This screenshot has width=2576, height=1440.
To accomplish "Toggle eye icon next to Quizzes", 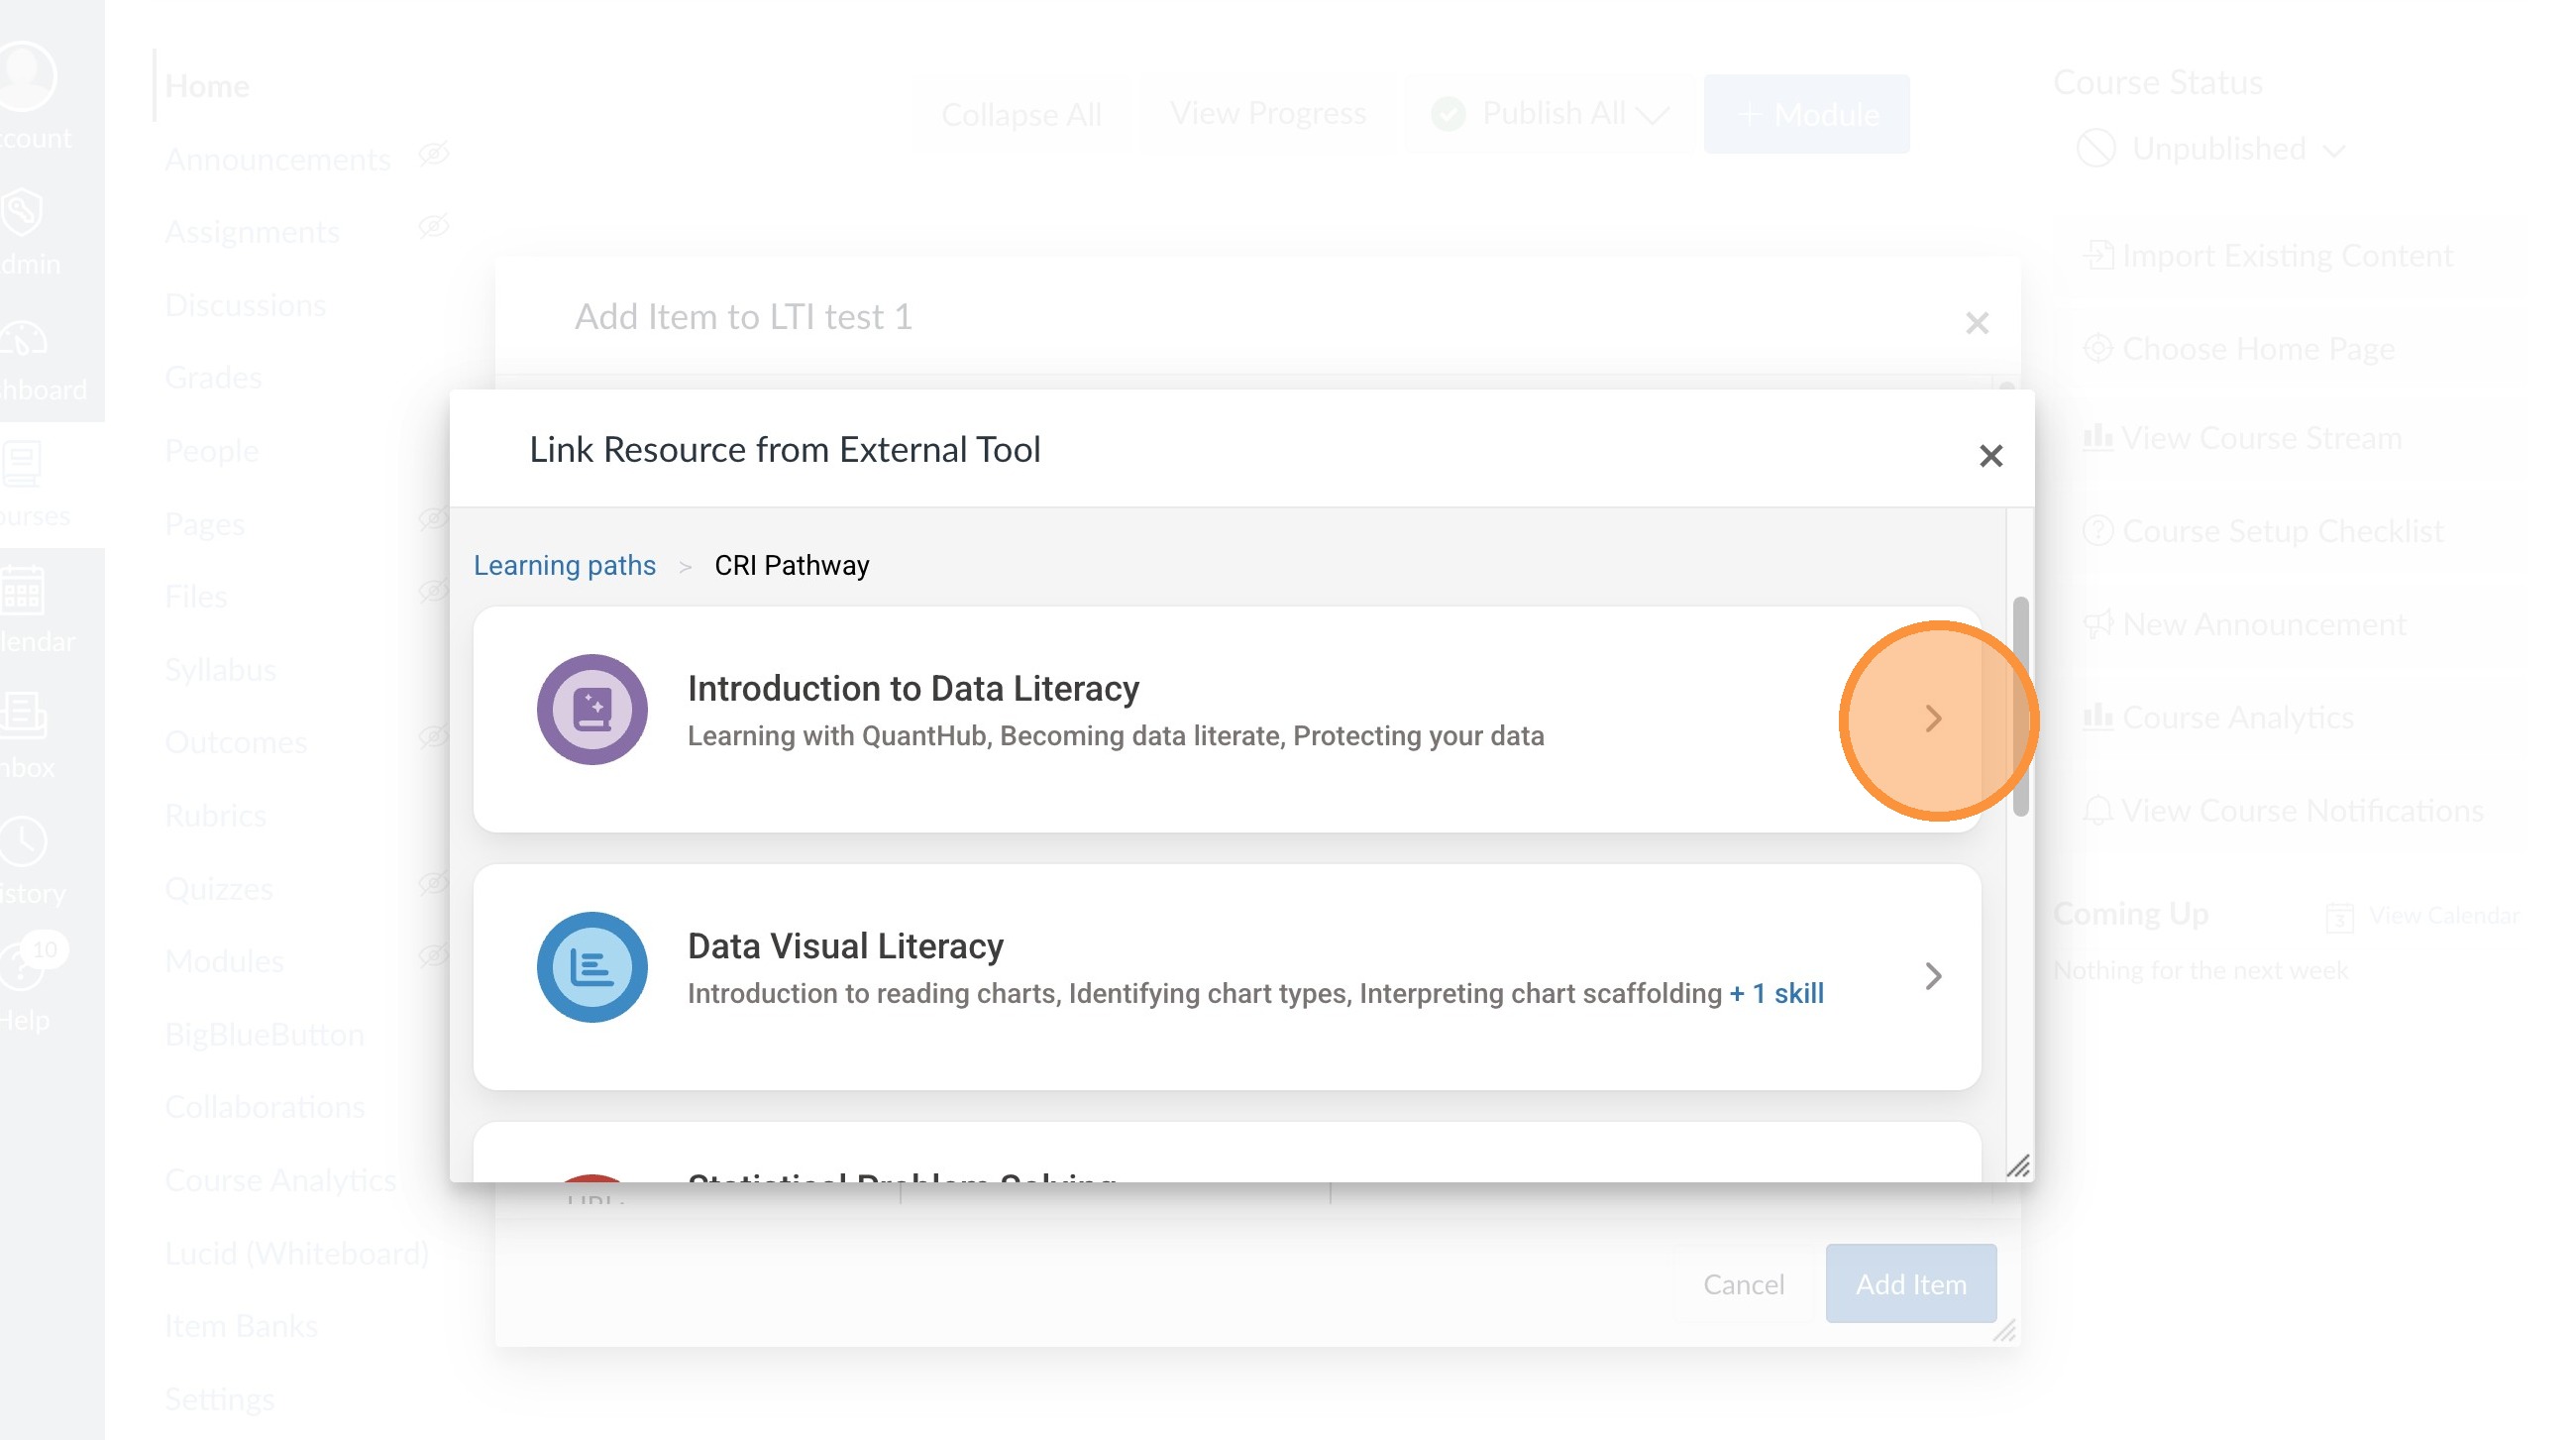I will point(433,883).
